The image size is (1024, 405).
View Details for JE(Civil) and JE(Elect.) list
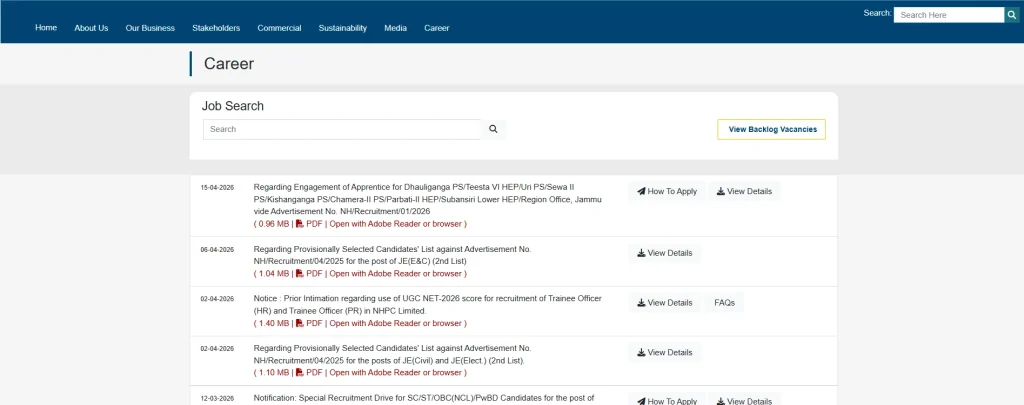pyautogui.click(x=664, y=352)
